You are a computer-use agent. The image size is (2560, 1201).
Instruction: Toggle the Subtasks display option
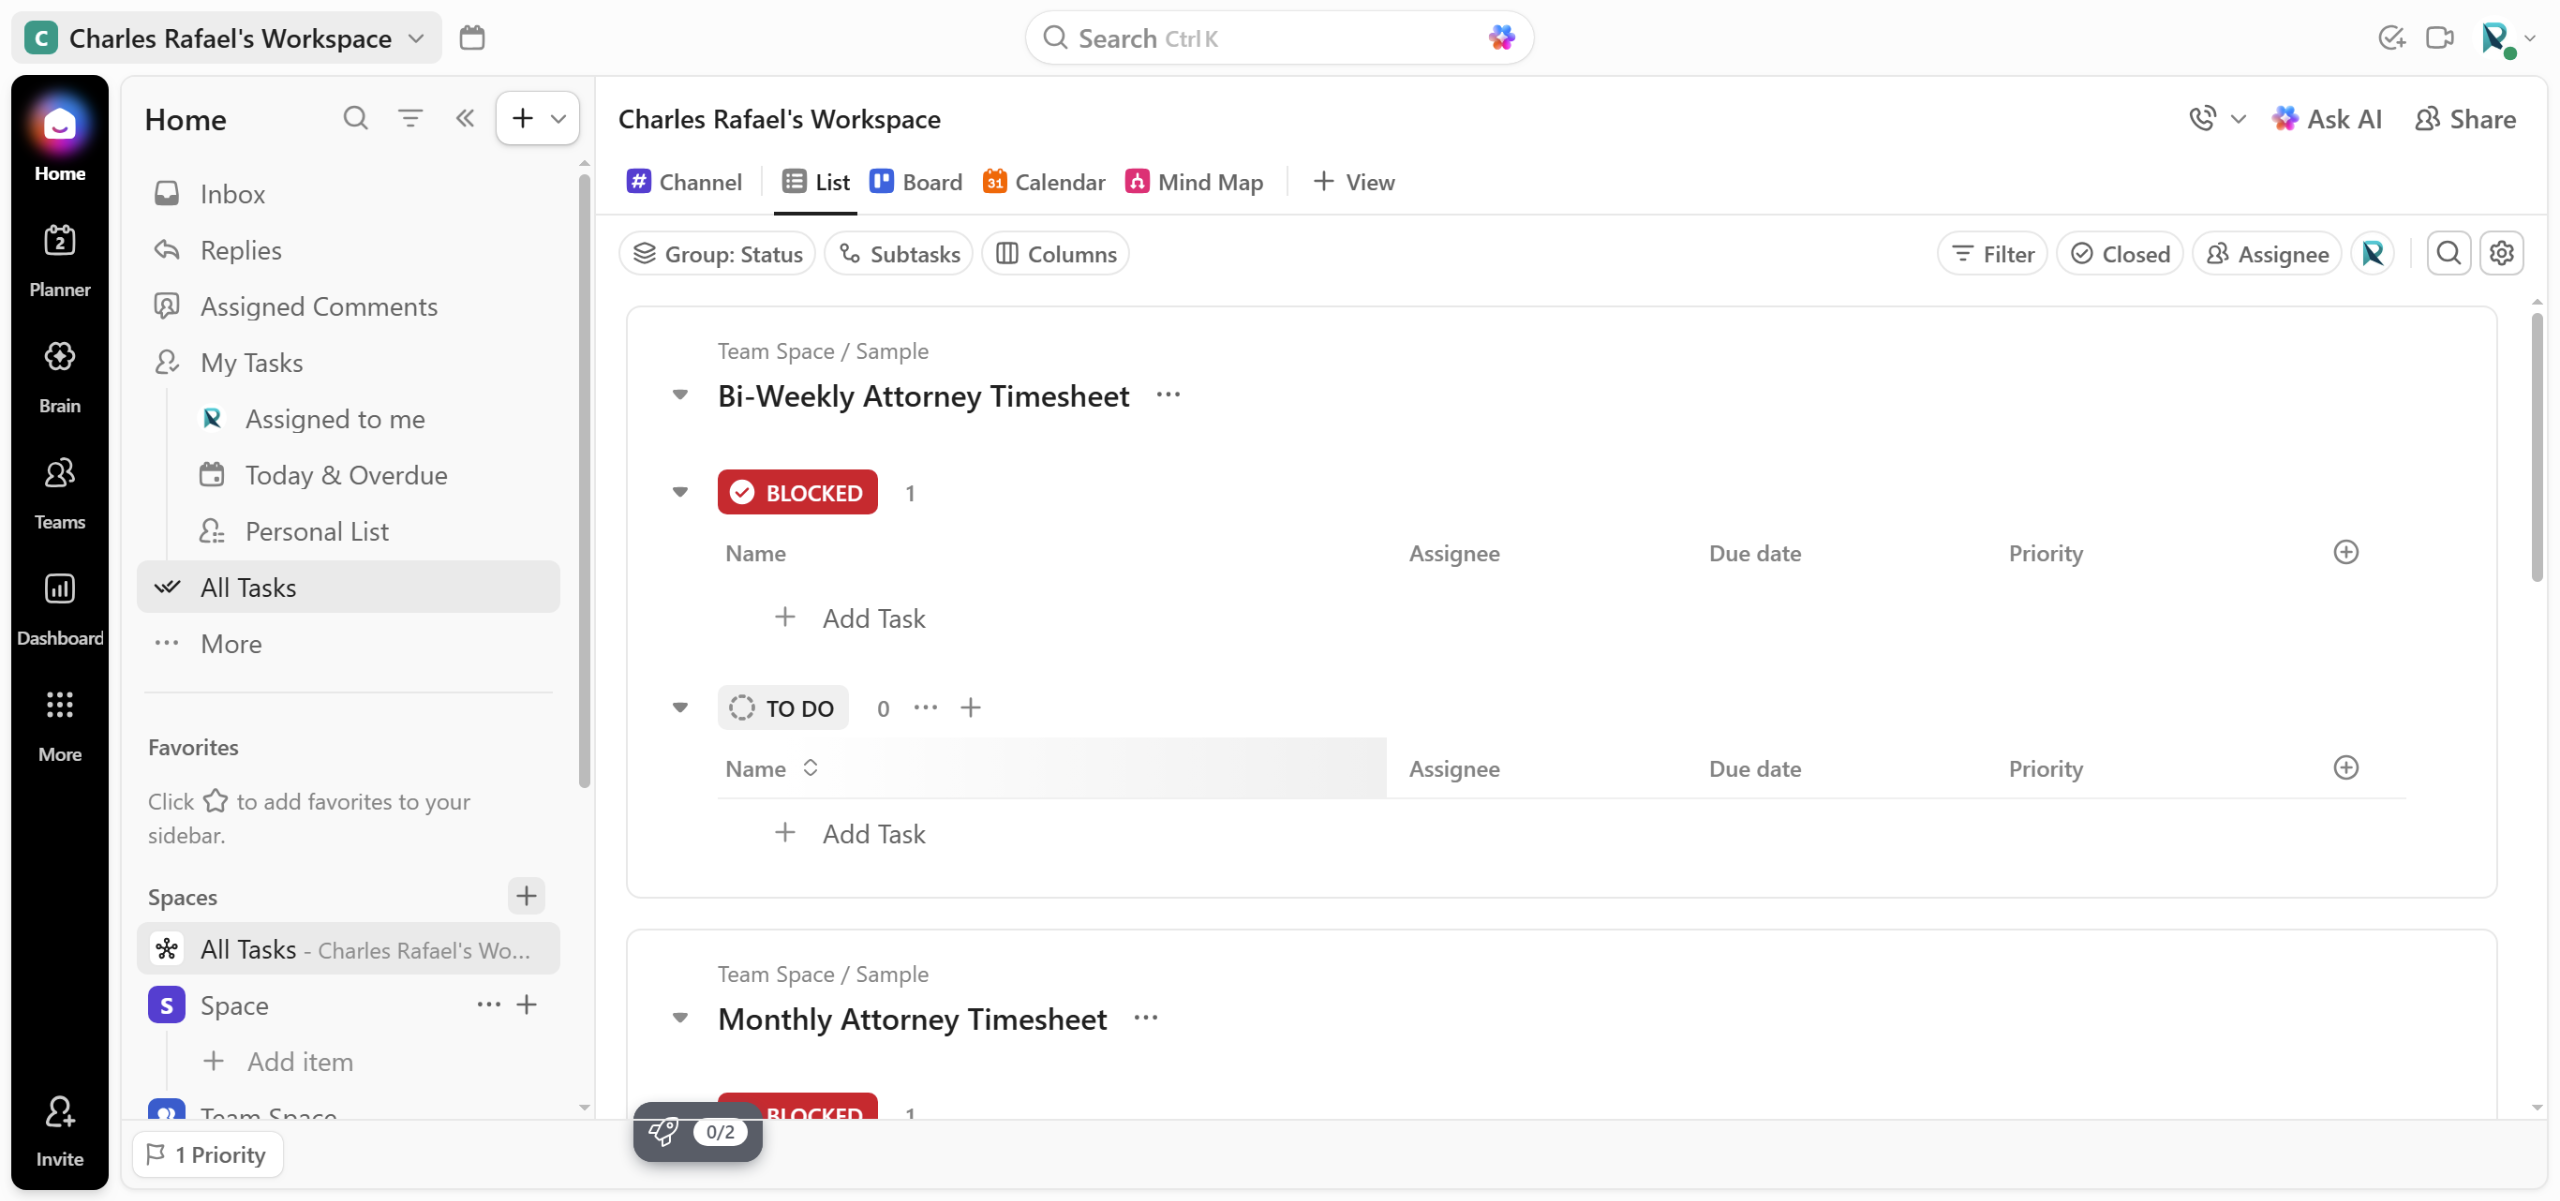[x=898, y=254]
